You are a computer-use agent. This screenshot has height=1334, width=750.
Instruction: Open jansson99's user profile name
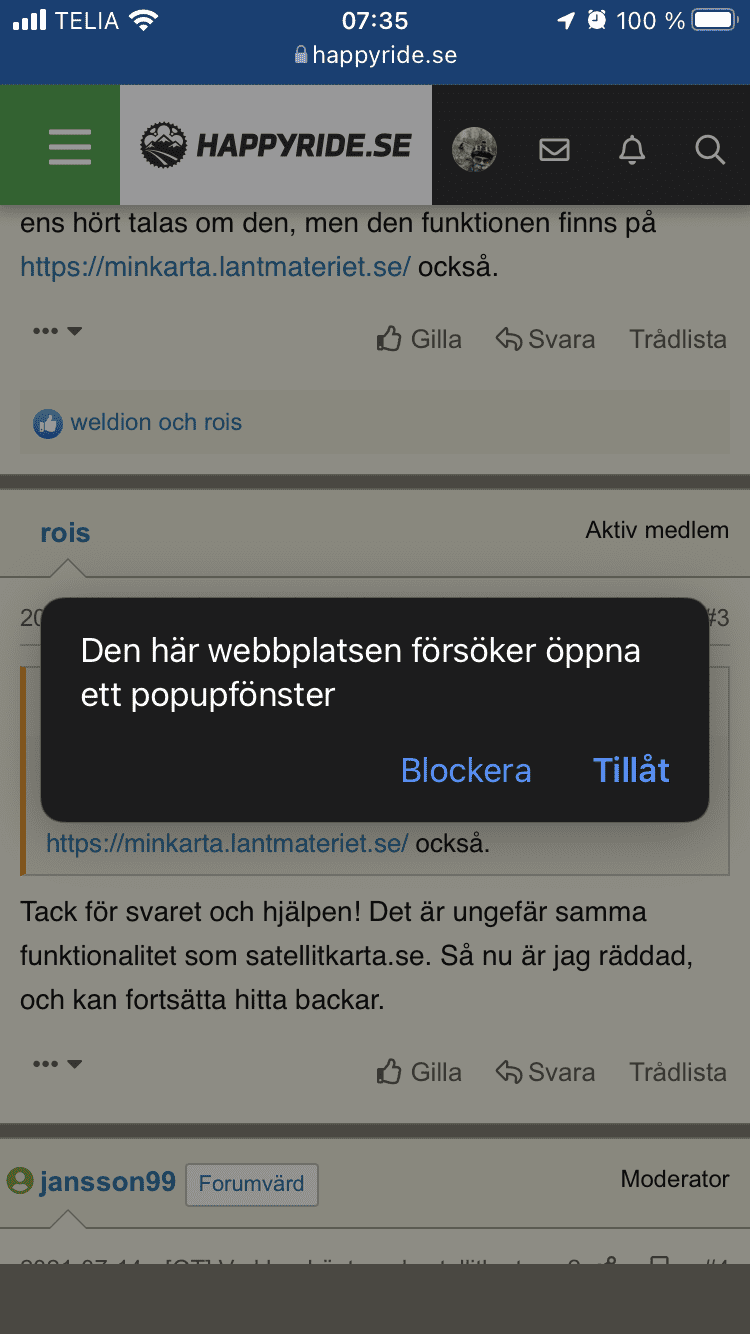107,1182
